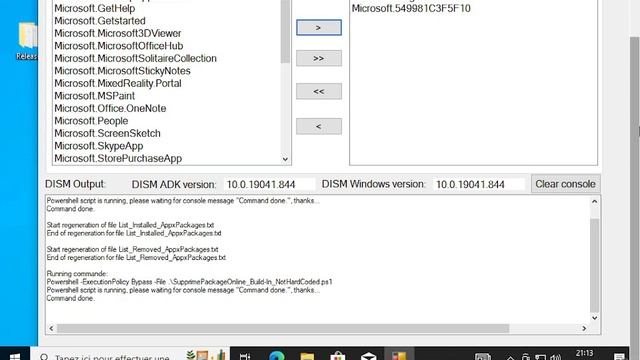The height and width of the screenshot is (360, 640).
Task: Click the double left arrow << button
Action: tap(319, 91)
